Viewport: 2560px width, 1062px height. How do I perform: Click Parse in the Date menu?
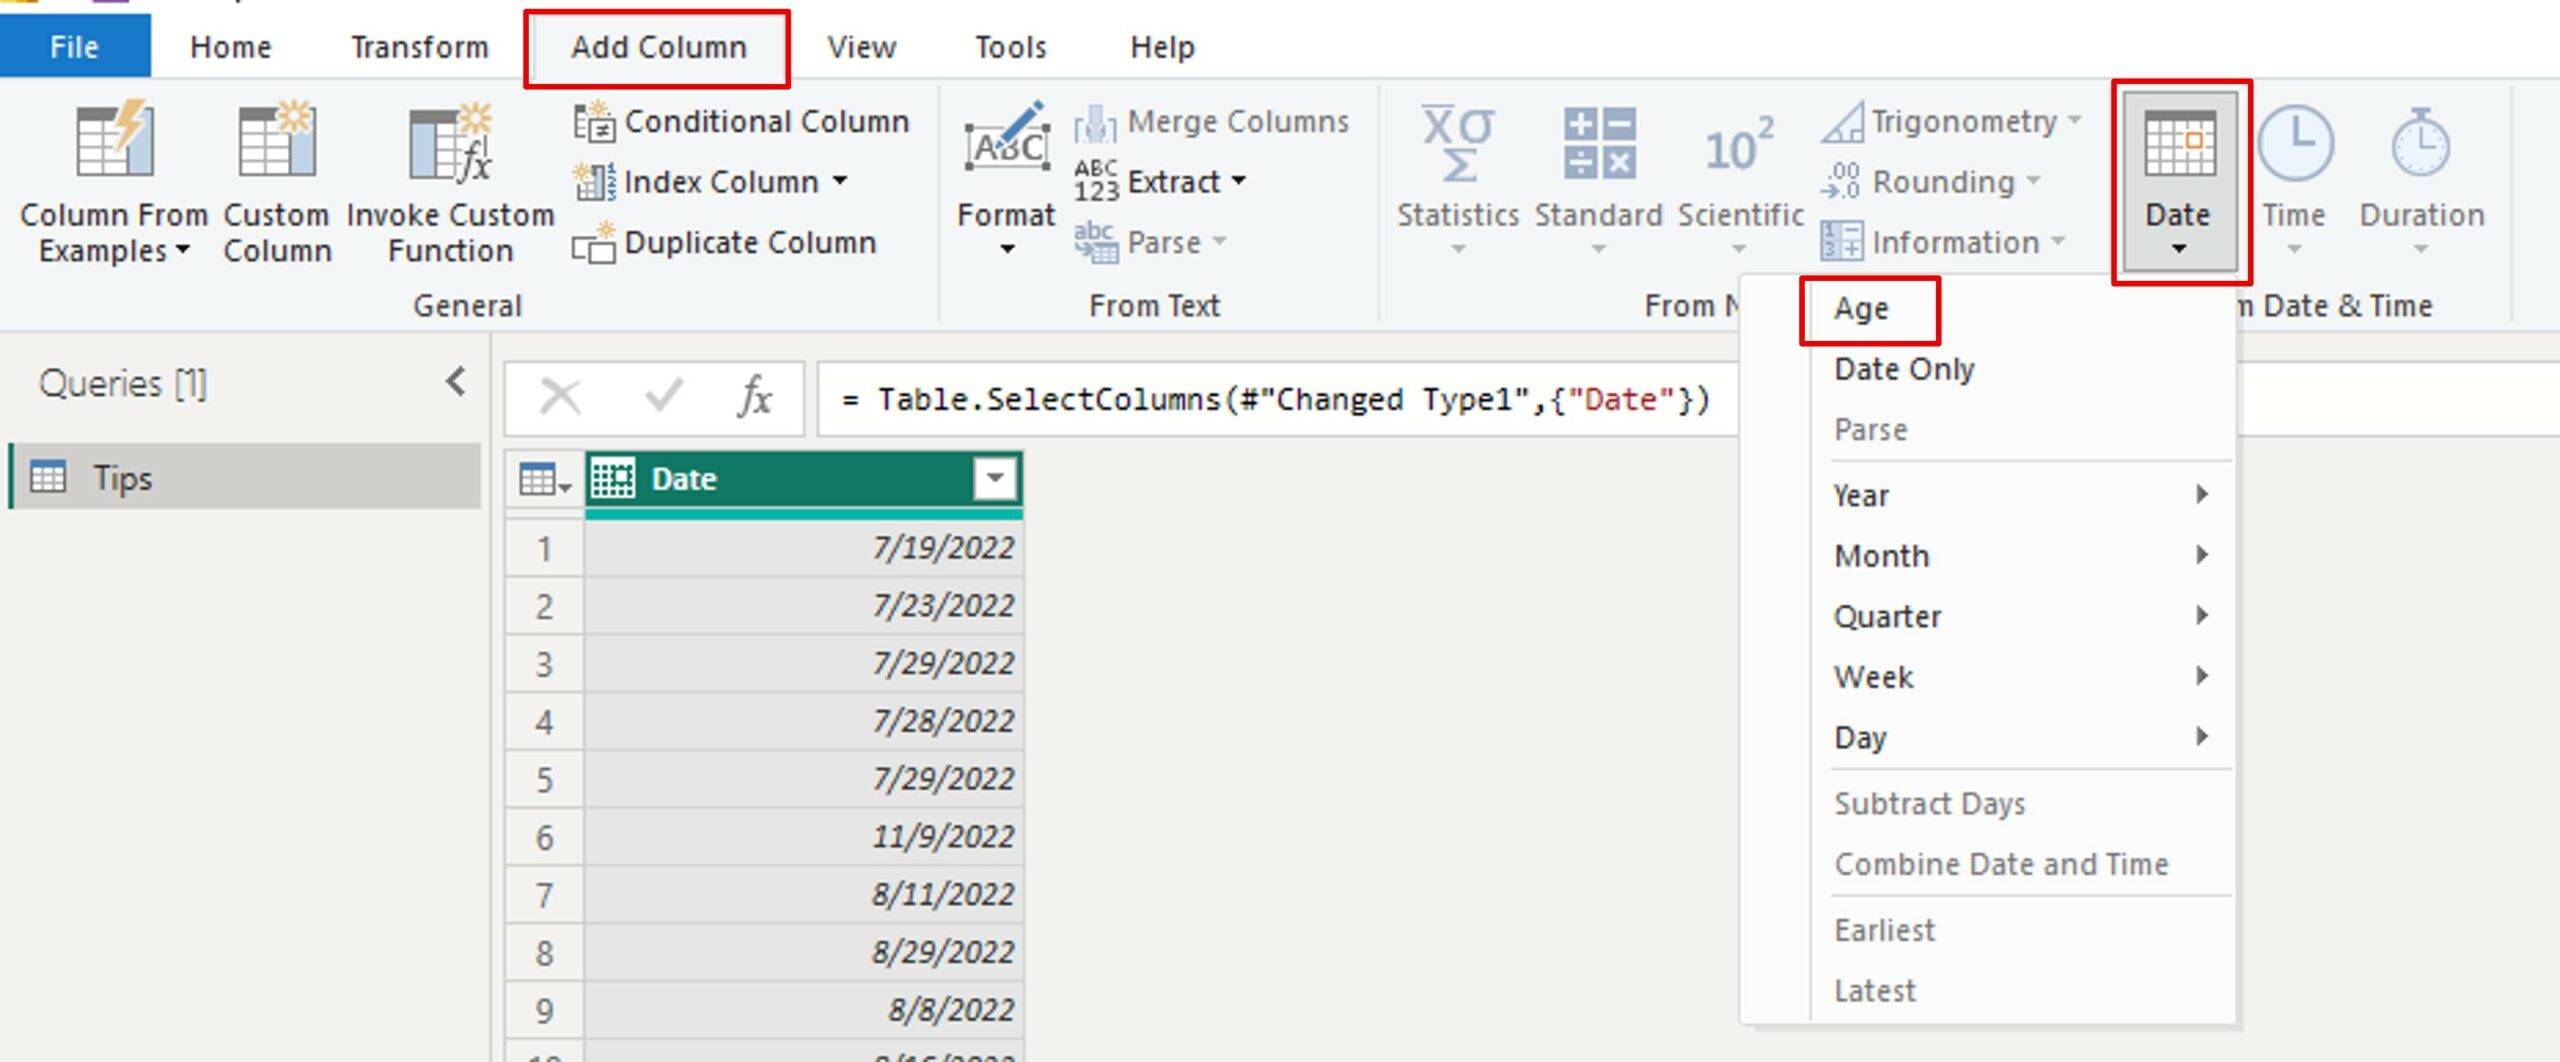coord(1871,430)
